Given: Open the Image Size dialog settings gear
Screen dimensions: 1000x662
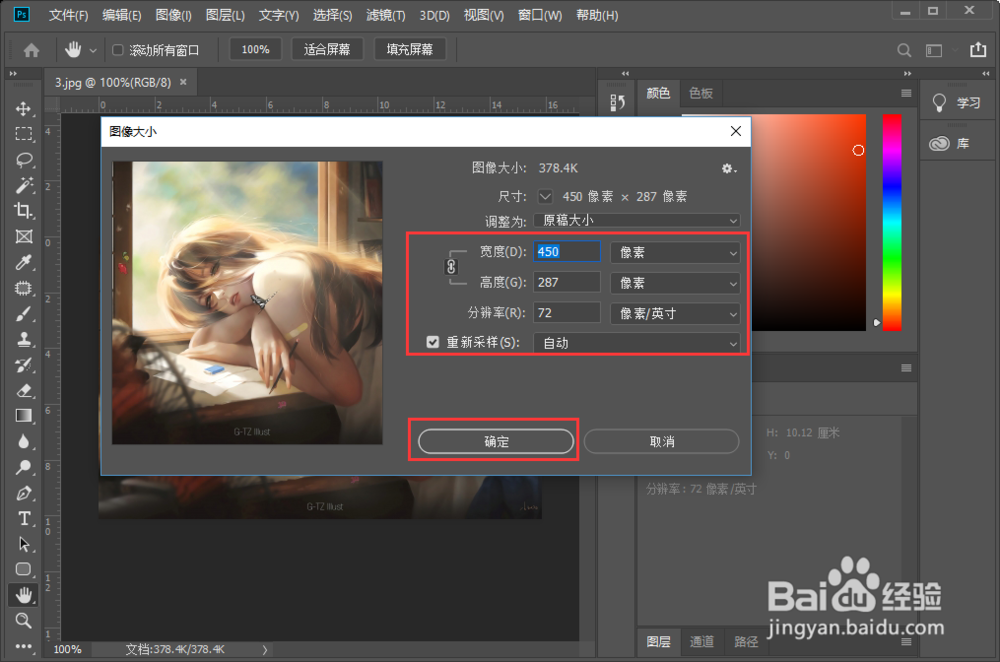Looking at the screenshot, I should click(x=728, y=168).
